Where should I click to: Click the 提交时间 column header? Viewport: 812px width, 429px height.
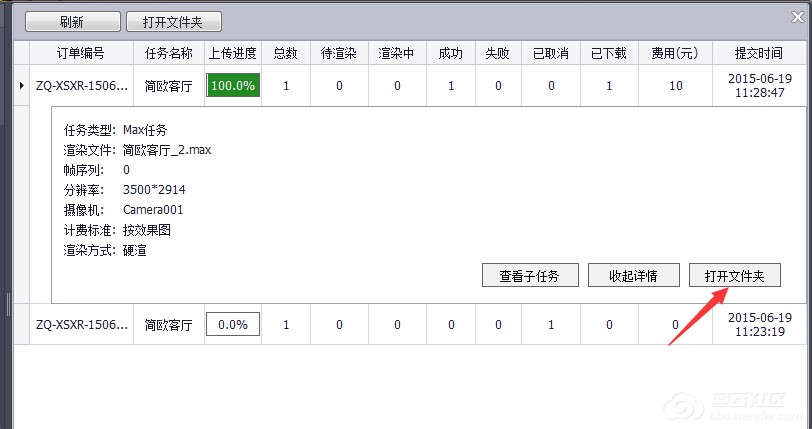tap(758, 53)
